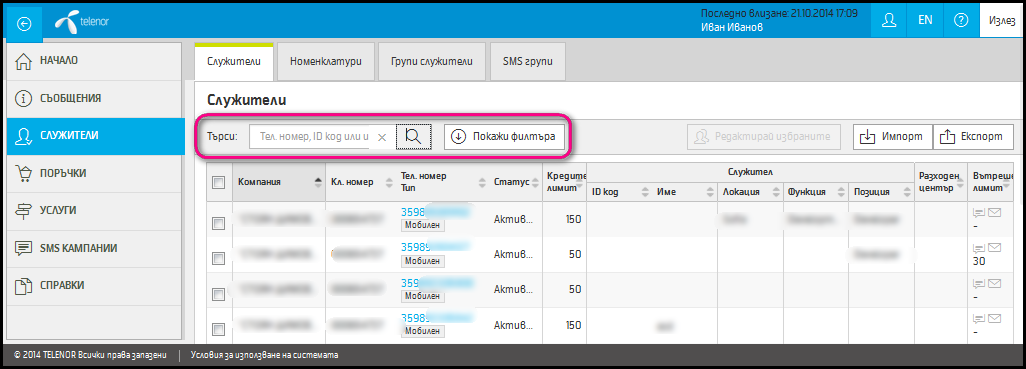Click Редактирай избраните button

(x=764, y=137)
